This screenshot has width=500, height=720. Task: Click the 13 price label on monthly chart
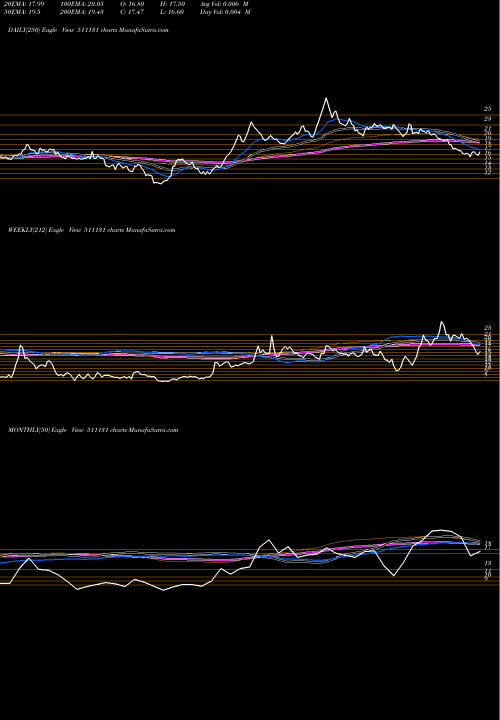[488, 563]
